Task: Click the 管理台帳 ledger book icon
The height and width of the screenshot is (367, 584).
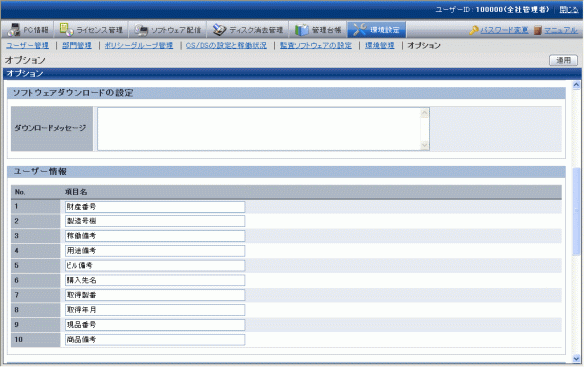Action: tap(302, 30)
